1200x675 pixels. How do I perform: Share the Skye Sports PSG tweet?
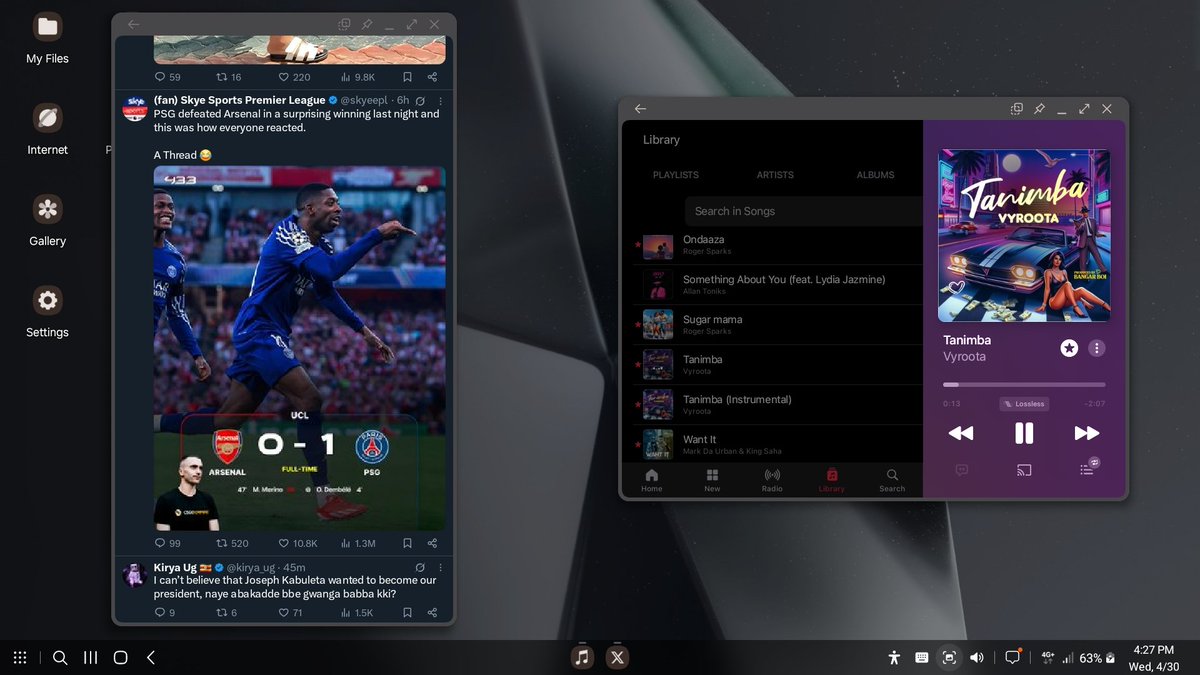[432, 543]
